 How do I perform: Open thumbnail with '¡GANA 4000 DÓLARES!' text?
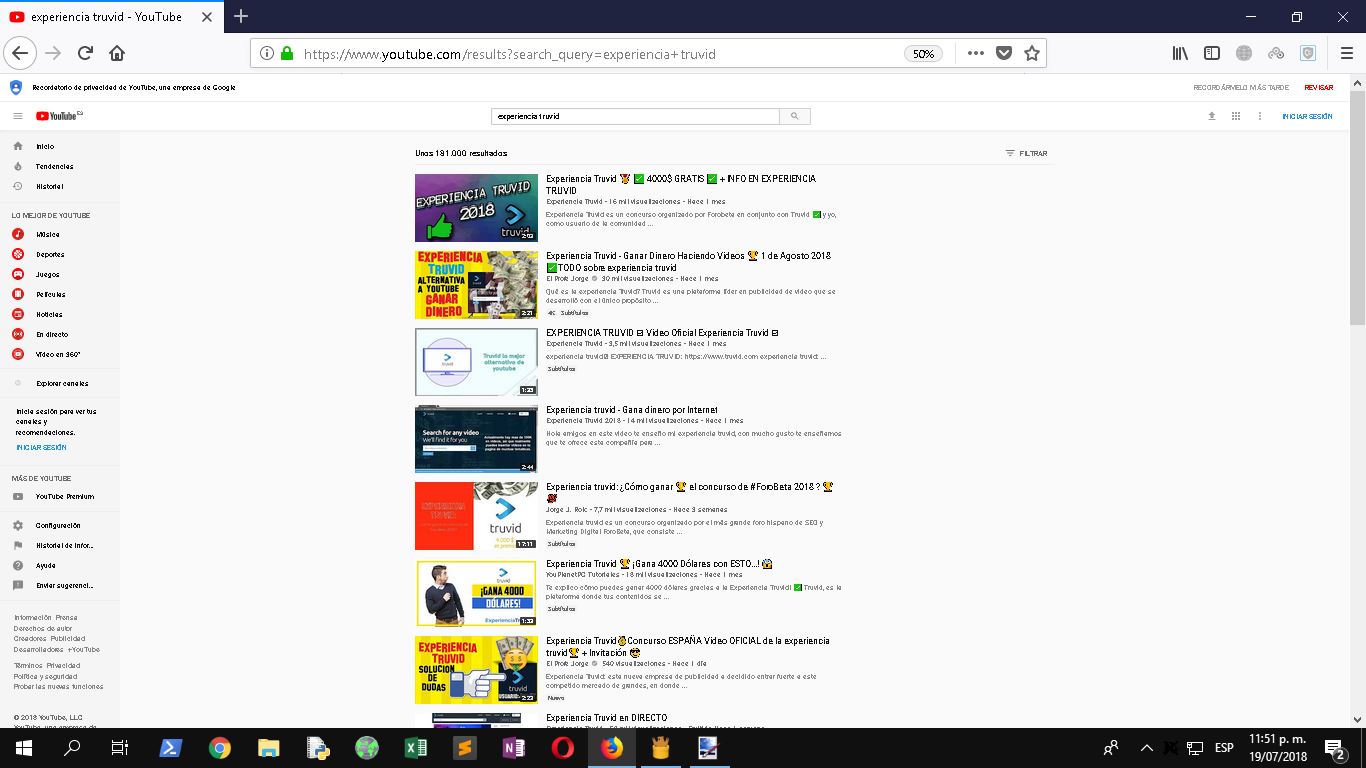[476, 593]
